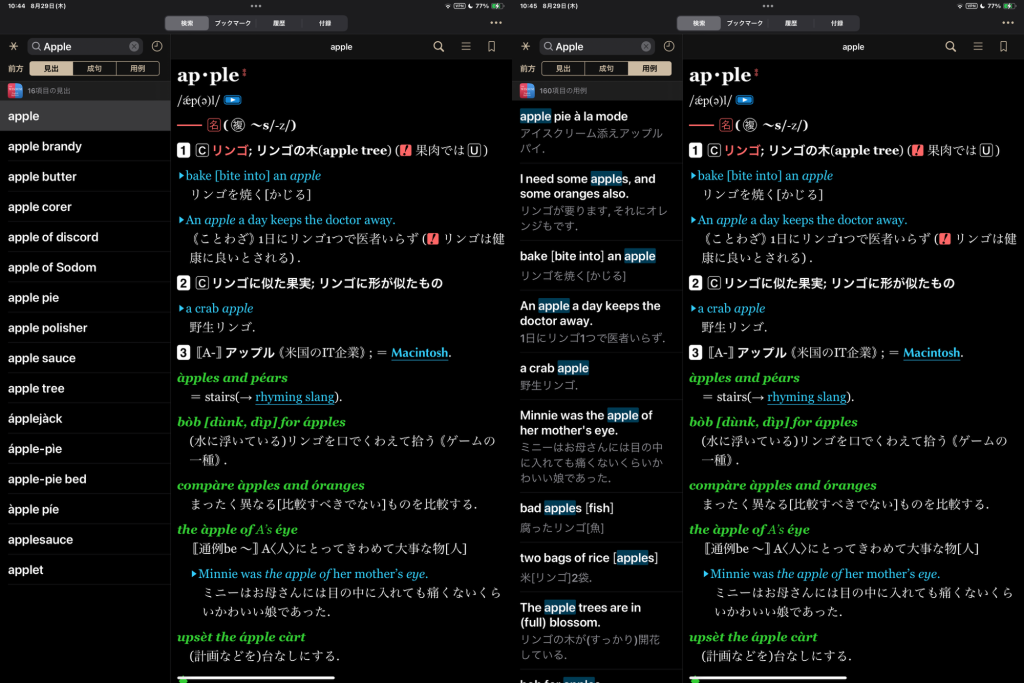Follow the Macintosh cross-reference link
Screen dimensions: 1024x683
click(419, 352)
